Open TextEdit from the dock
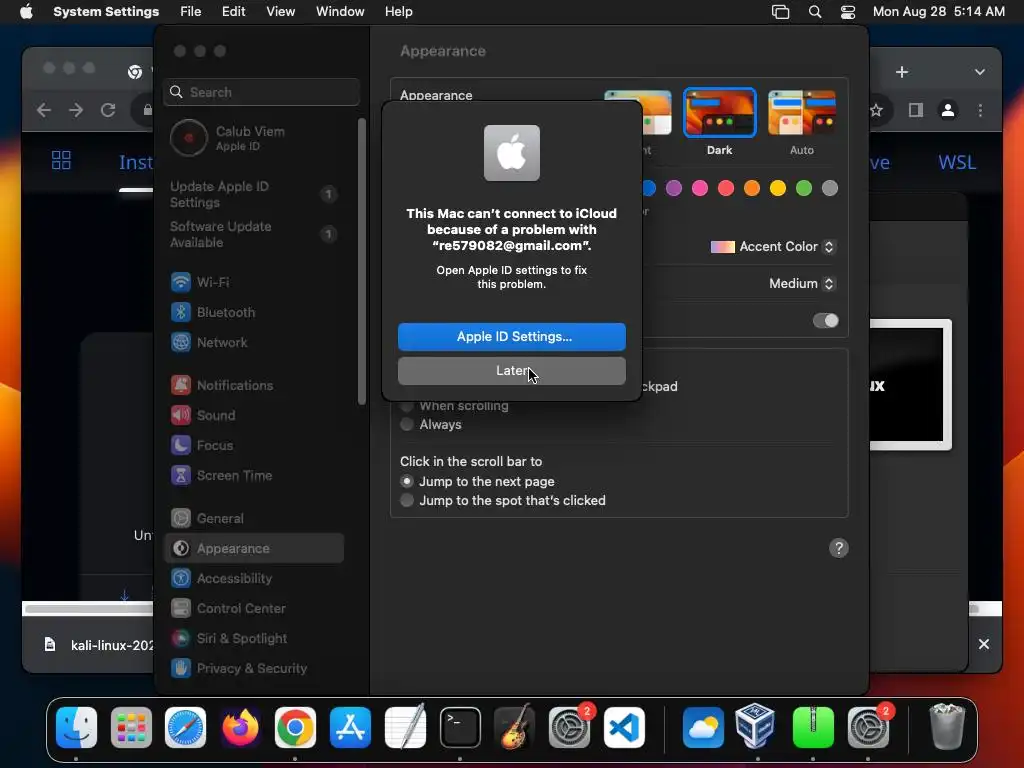1024x768 pixels. 405,728
